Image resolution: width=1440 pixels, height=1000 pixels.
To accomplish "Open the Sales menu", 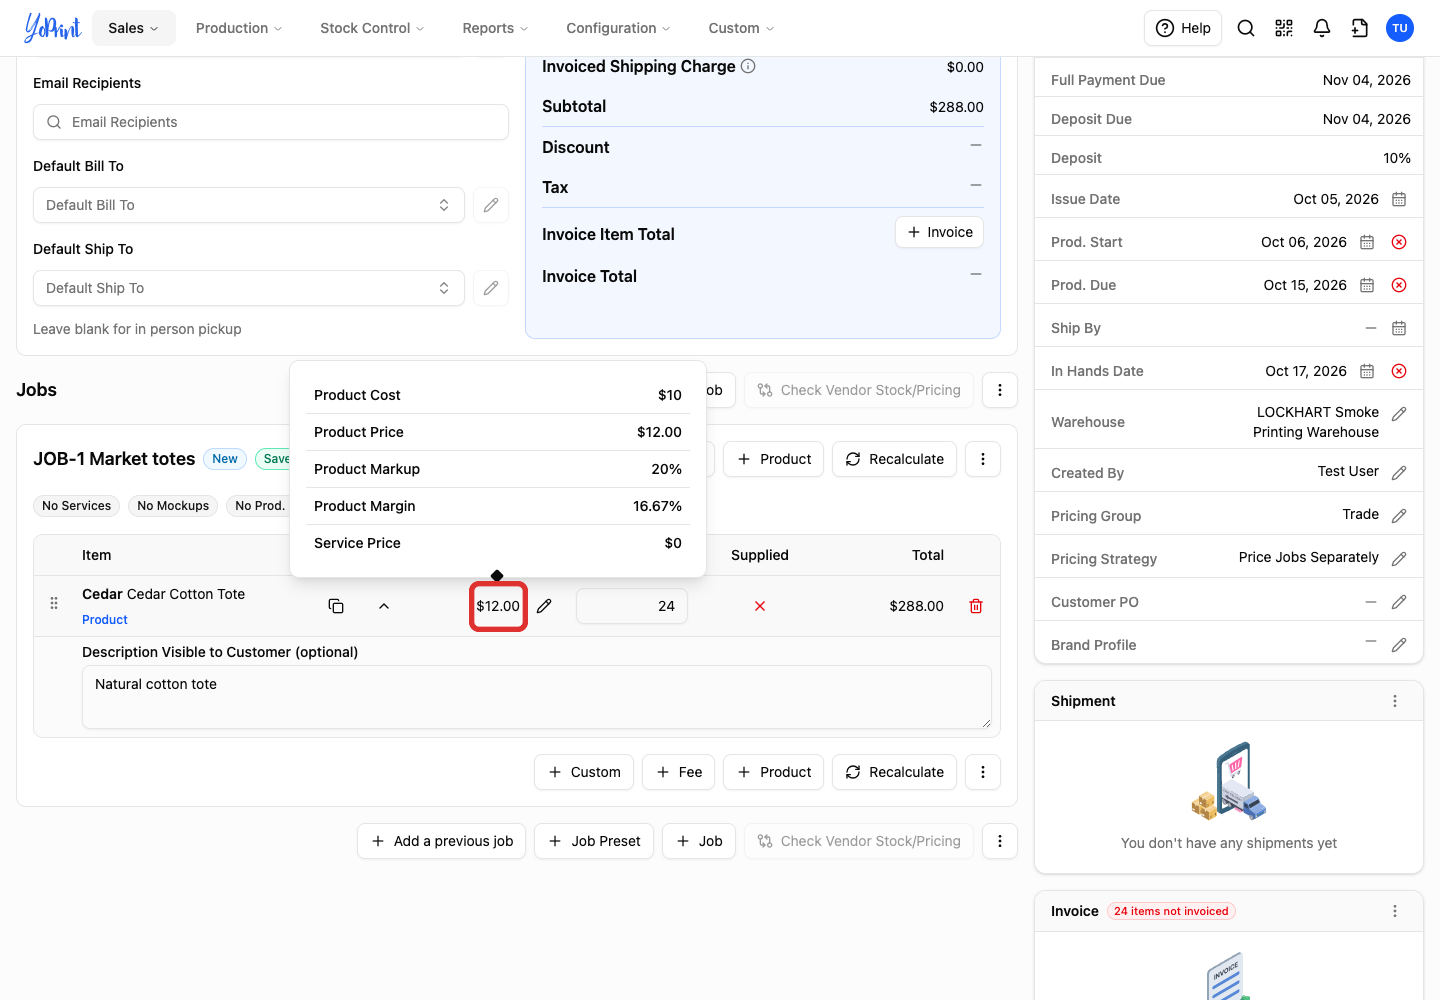I will tap(133, 28).
